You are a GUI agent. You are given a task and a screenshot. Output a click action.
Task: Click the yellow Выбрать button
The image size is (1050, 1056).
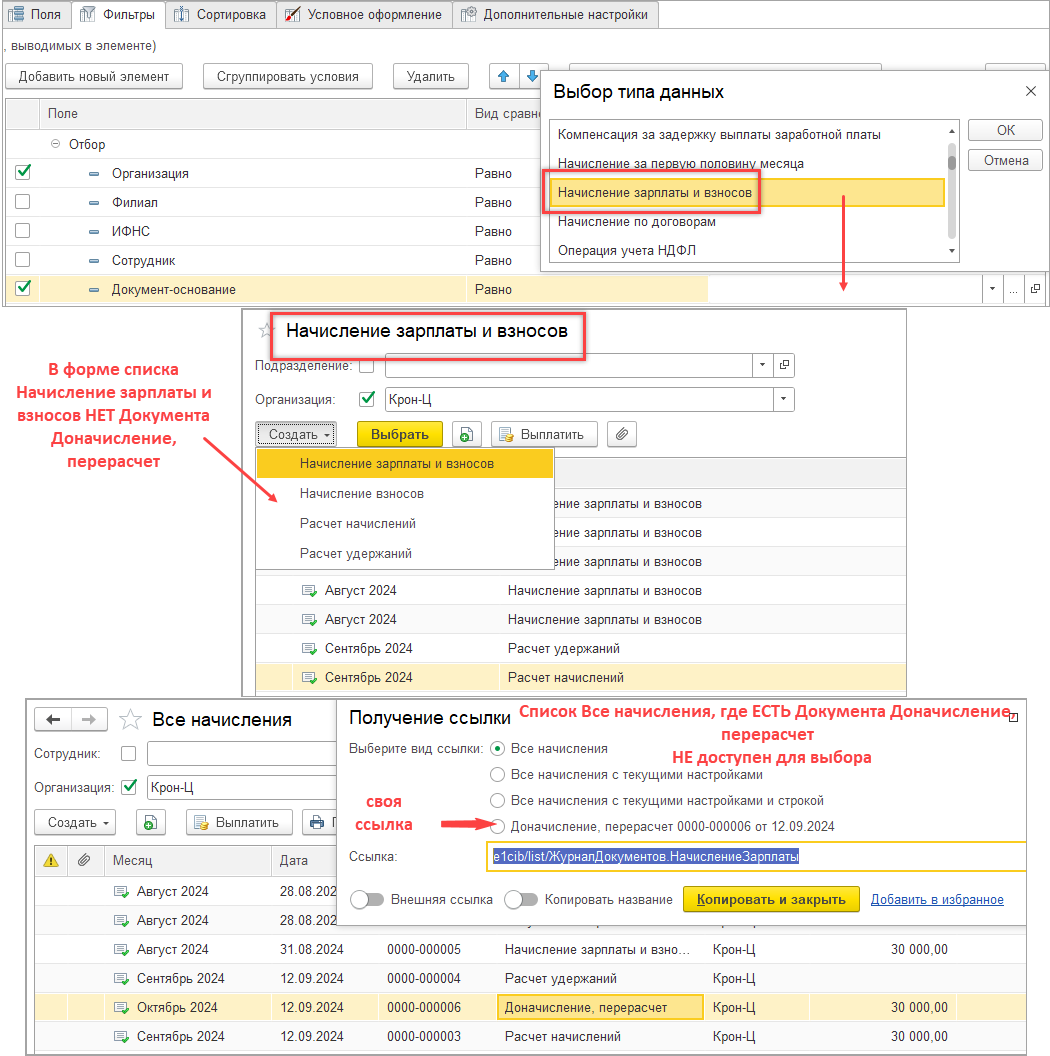(x=399, y=434)
